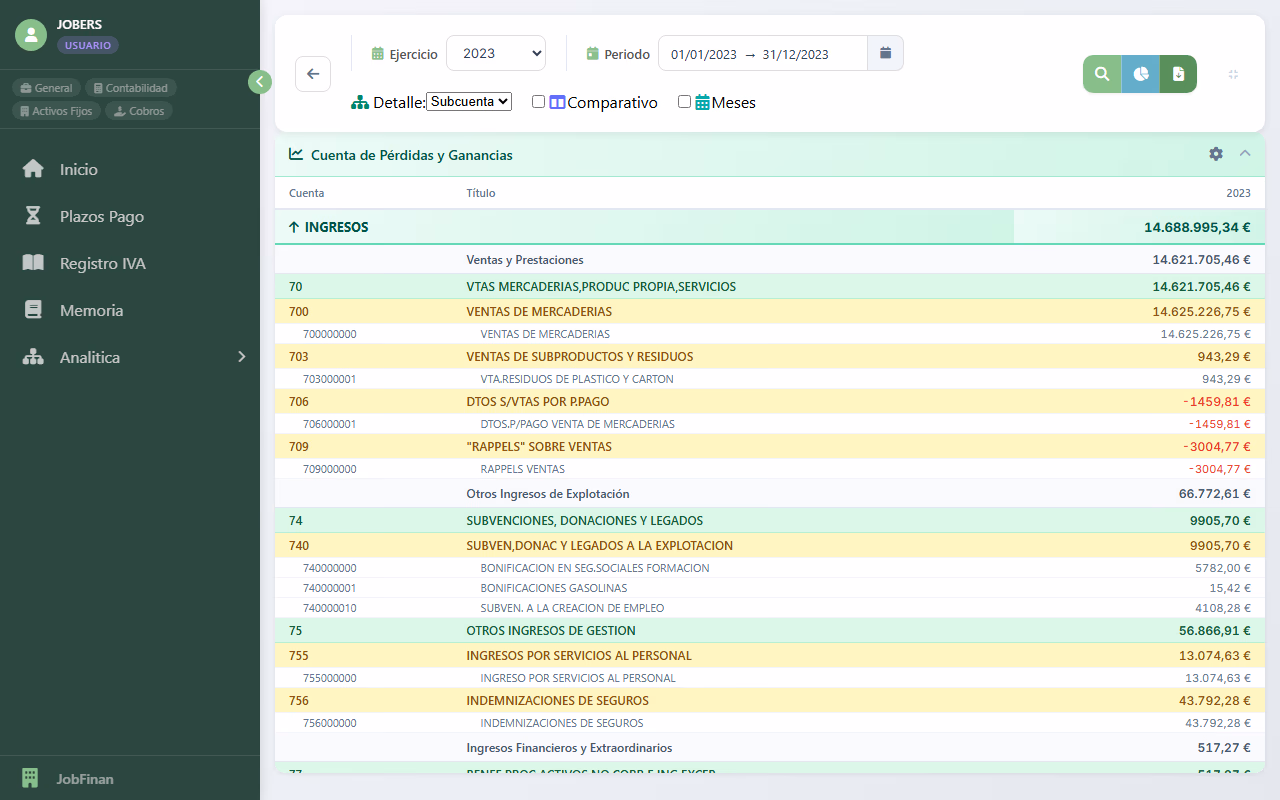Click the Cobros module button
Viewport: 1280px width, 800px height.
pos(139,111)
